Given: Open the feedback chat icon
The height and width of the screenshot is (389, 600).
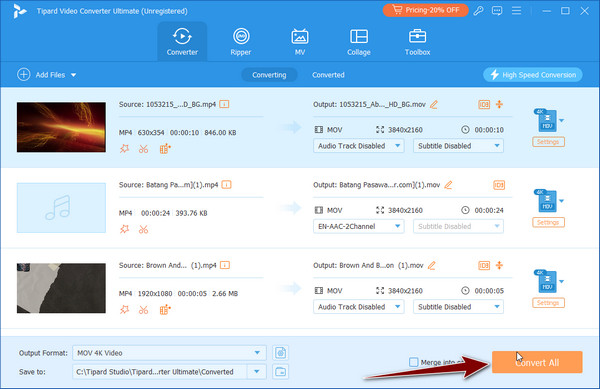Looking at the screenshot, I should pos(497,11).
